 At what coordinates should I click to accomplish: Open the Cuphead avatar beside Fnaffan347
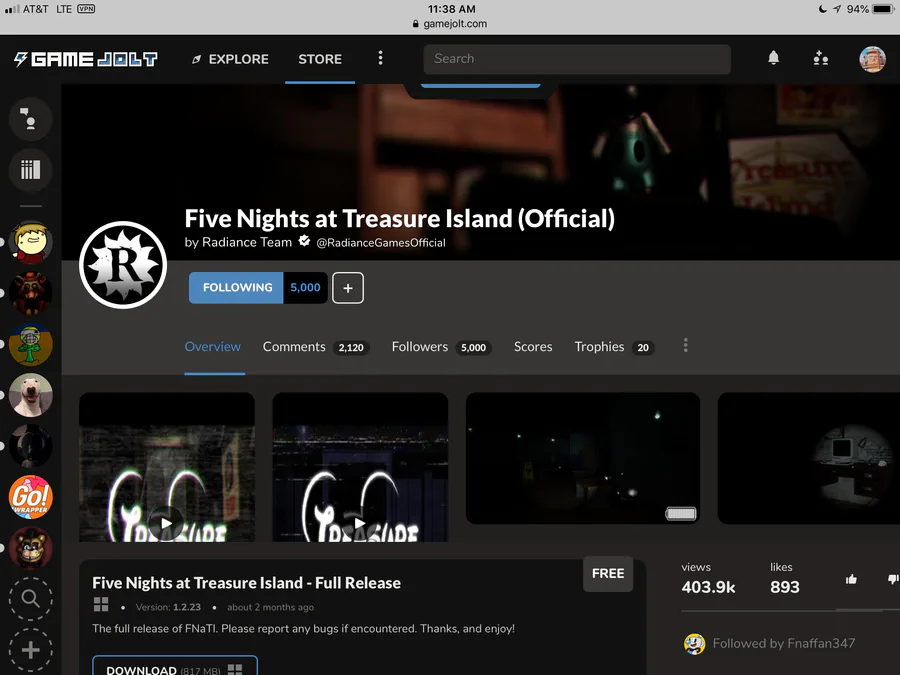click(695, 644)
